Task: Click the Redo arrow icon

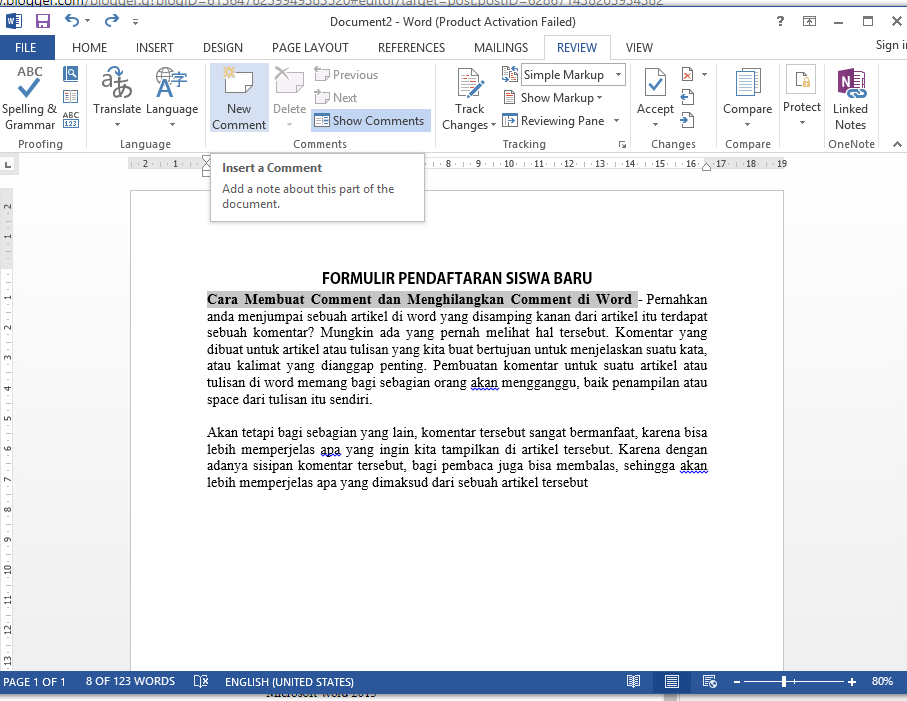Action: (x=111, y=21)
